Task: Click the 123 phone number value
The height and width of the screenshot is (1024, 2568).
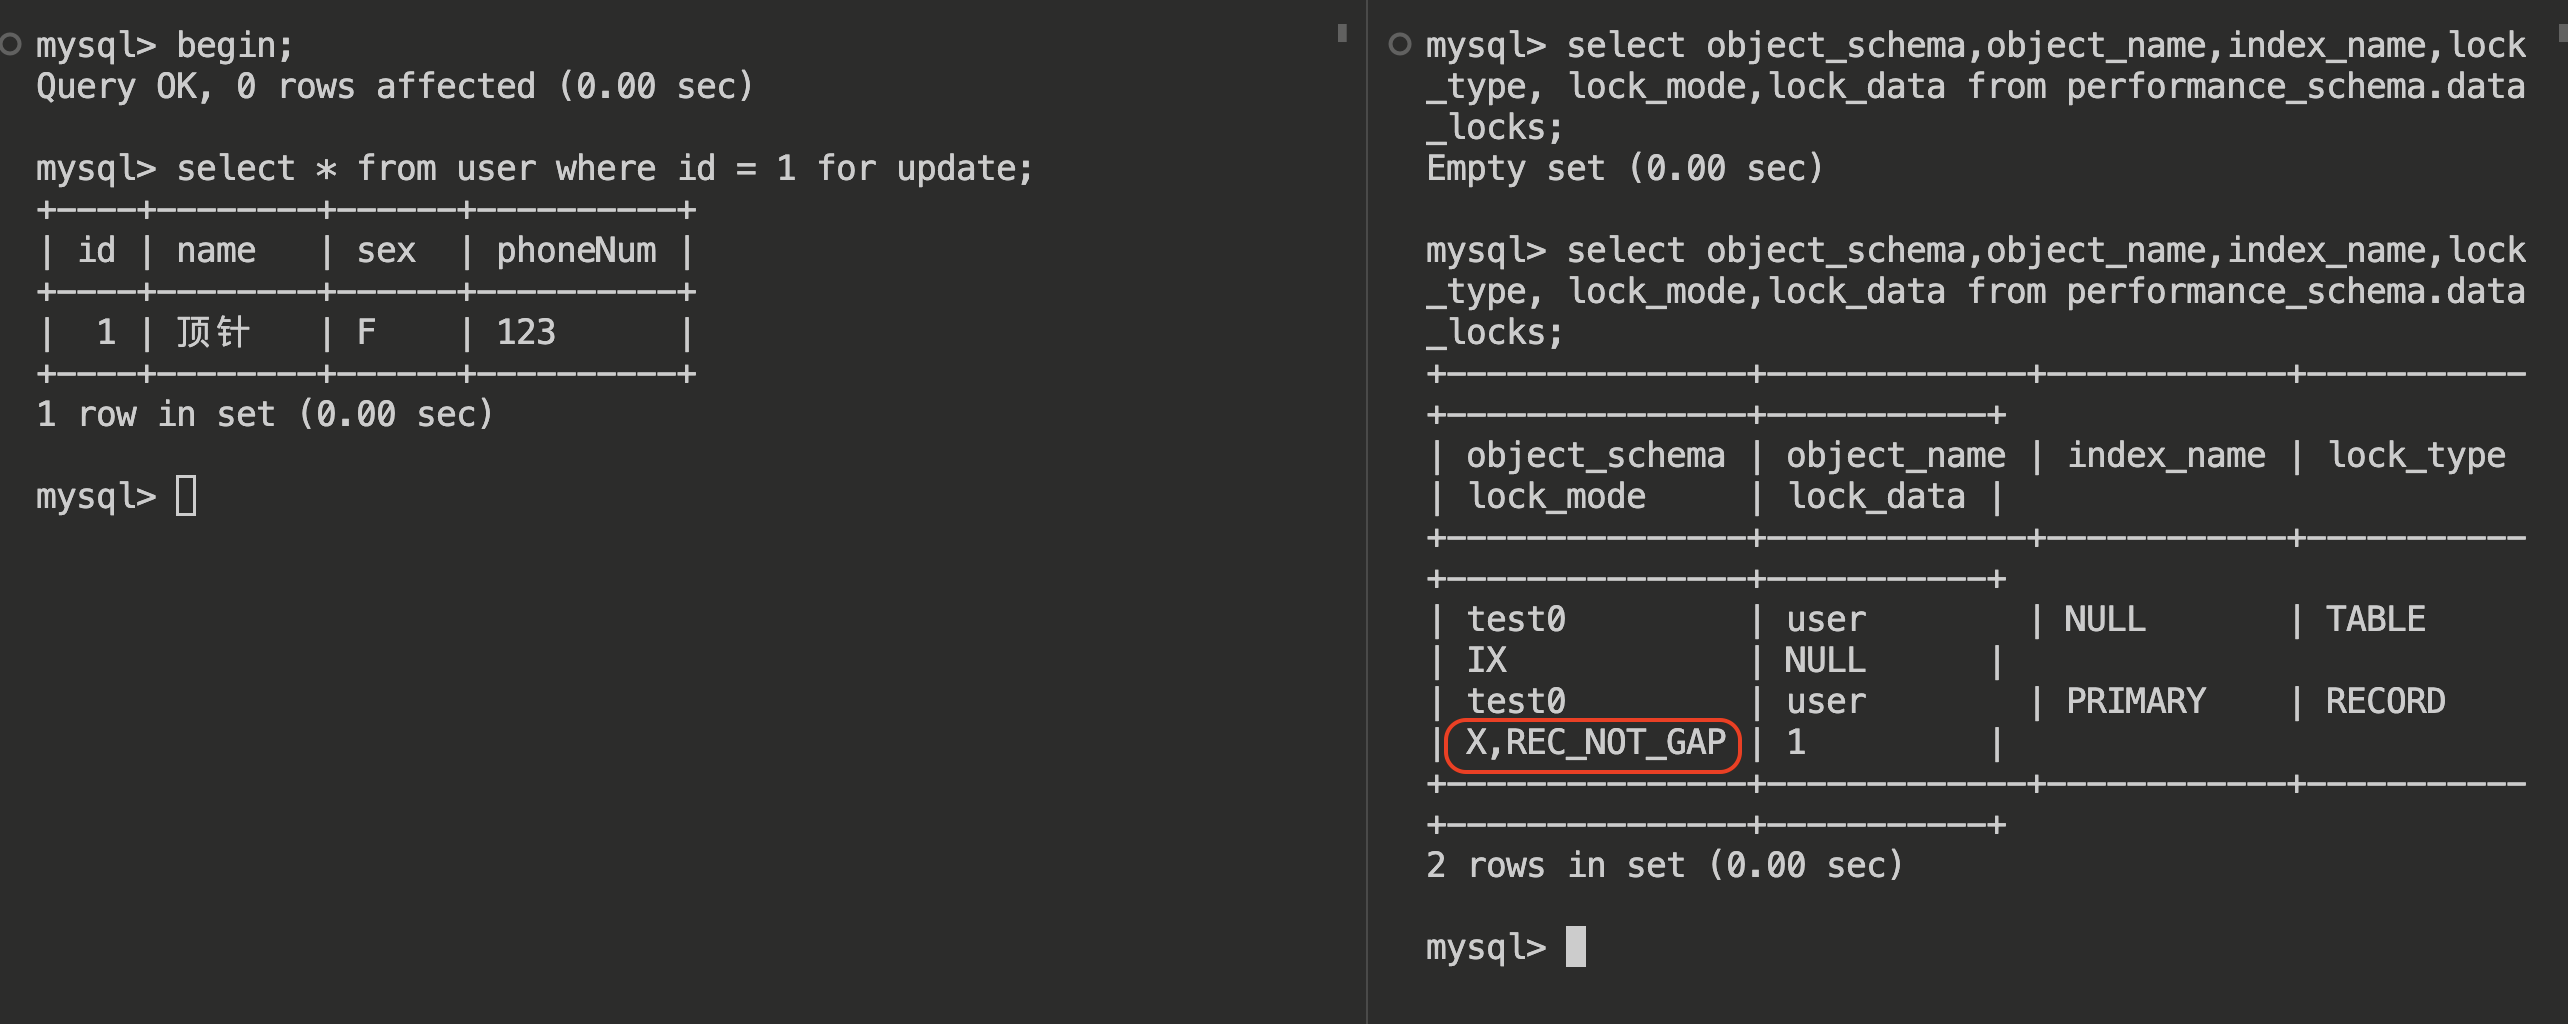Action: coord(526,332)
